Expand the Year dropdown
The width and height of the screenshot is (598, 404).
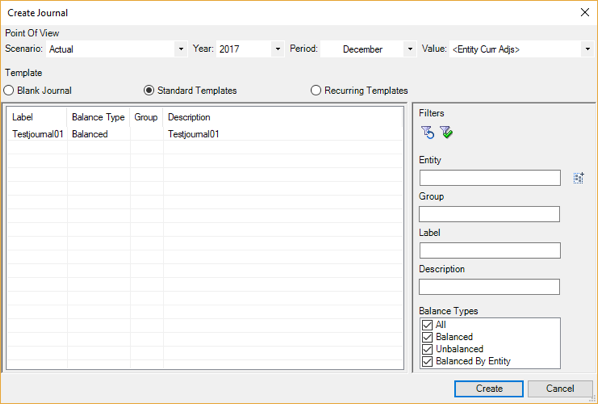278,49
